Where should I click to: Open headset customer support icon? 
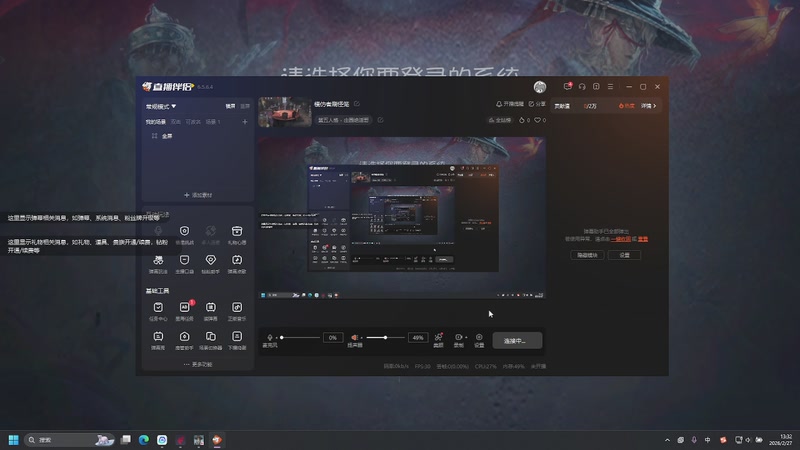[582, 87]
